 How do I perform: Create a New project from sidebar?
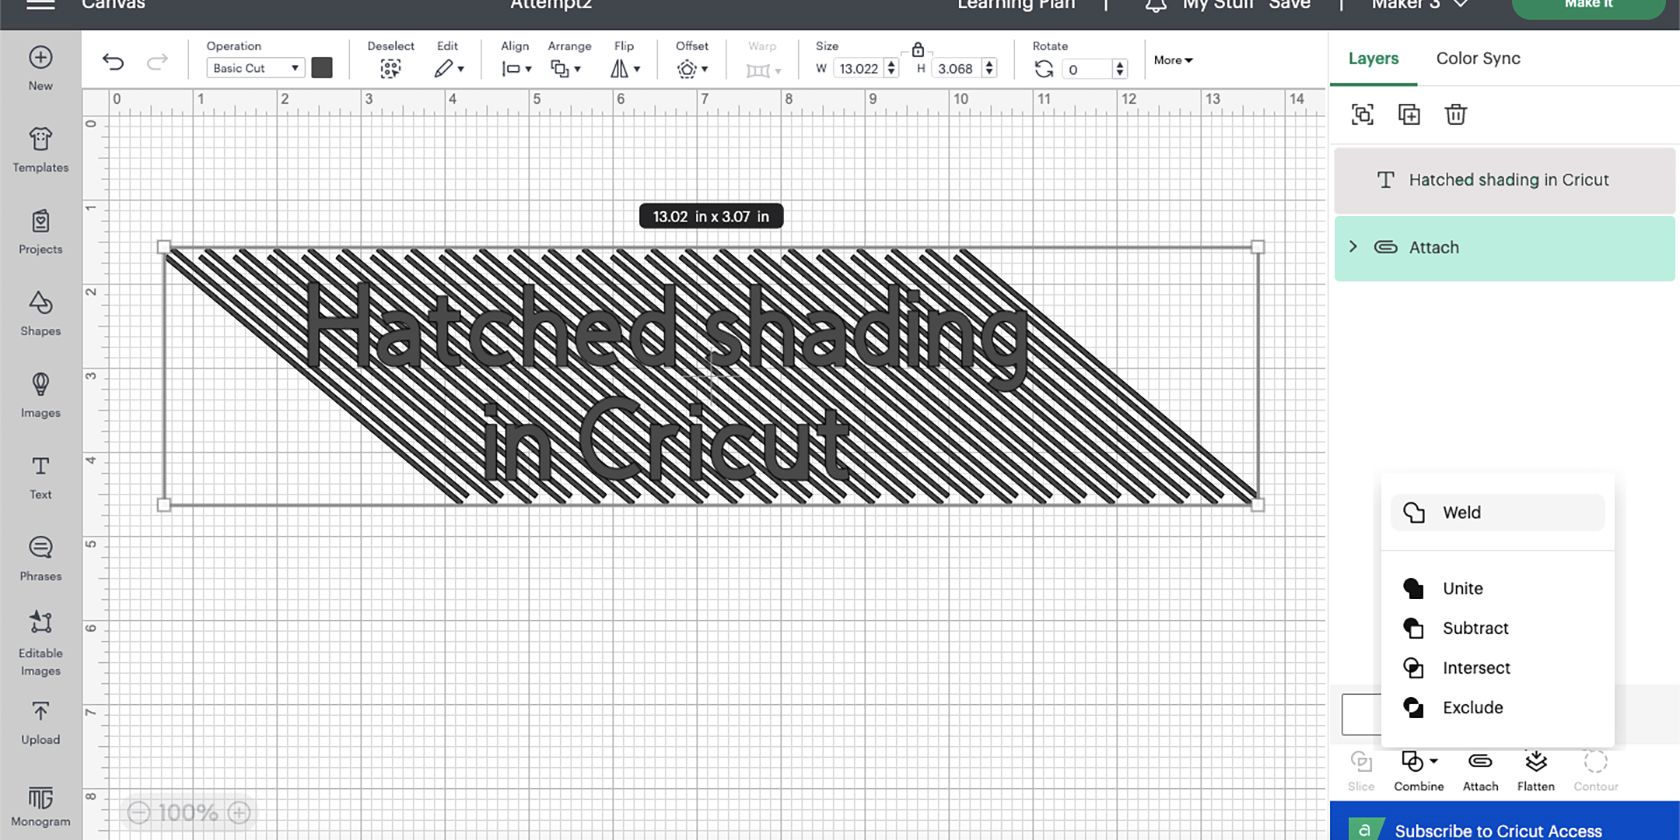click(40, 68)
